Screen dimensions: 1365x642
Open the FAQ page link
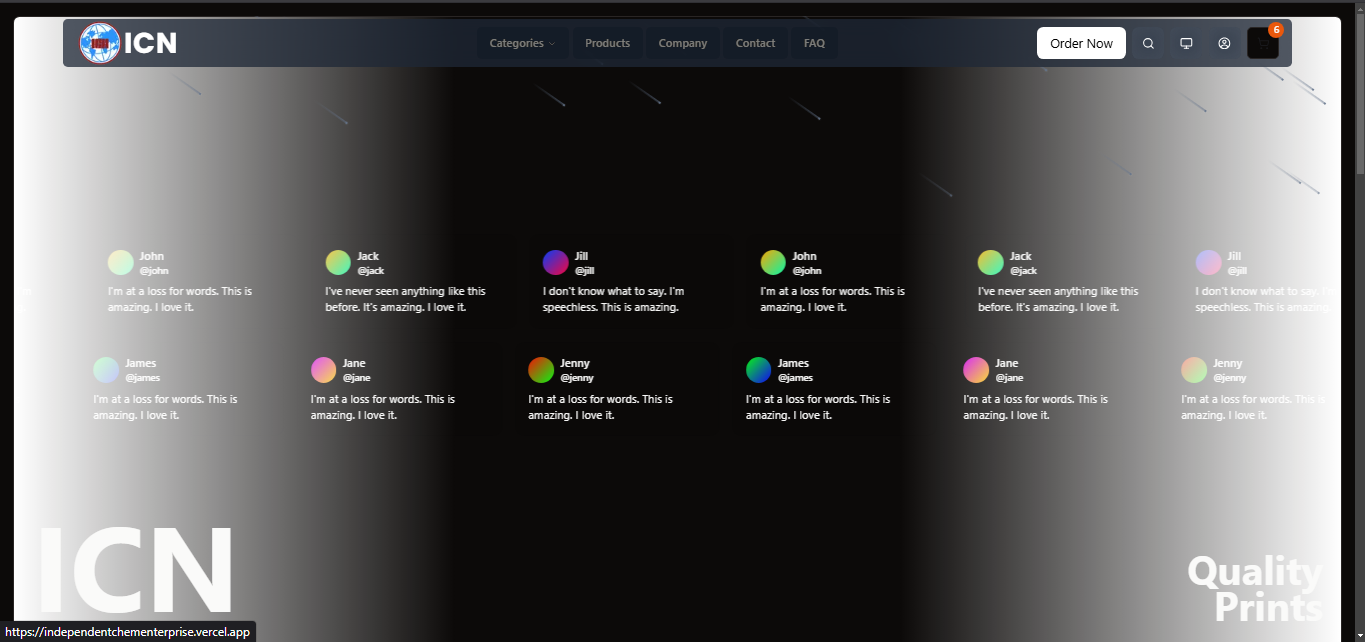point(814,43)
